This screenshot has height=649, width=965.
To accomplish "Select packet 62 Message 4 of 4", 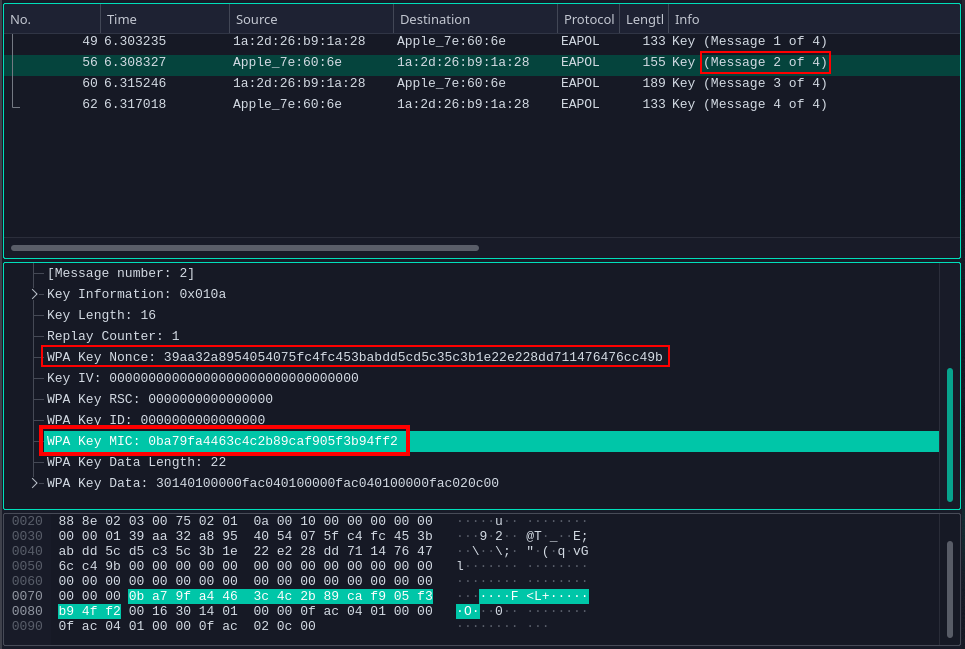I will (x=482, y=104).
